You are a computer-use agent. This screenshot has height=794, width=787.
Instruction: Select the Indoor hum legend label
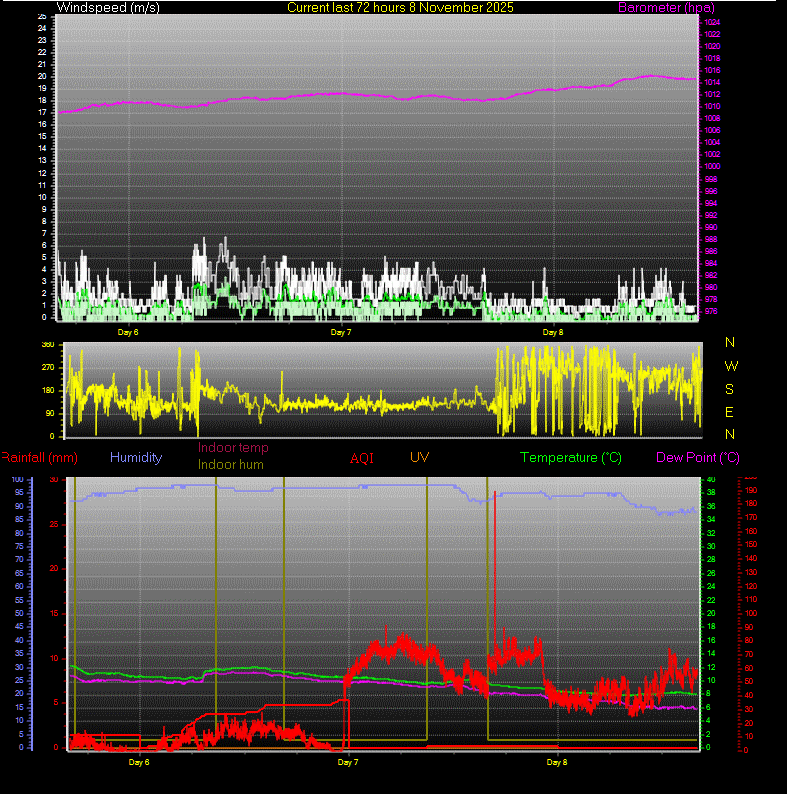(232, 464)
